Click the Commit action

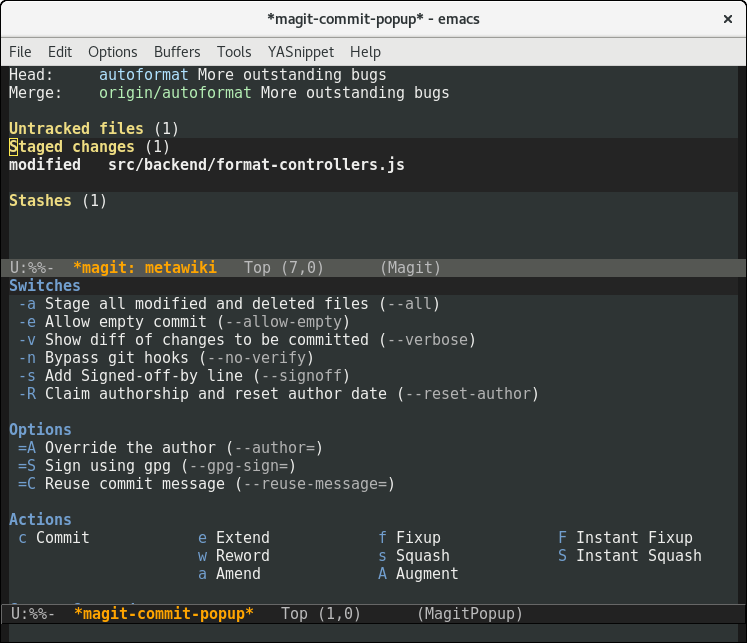62,538
